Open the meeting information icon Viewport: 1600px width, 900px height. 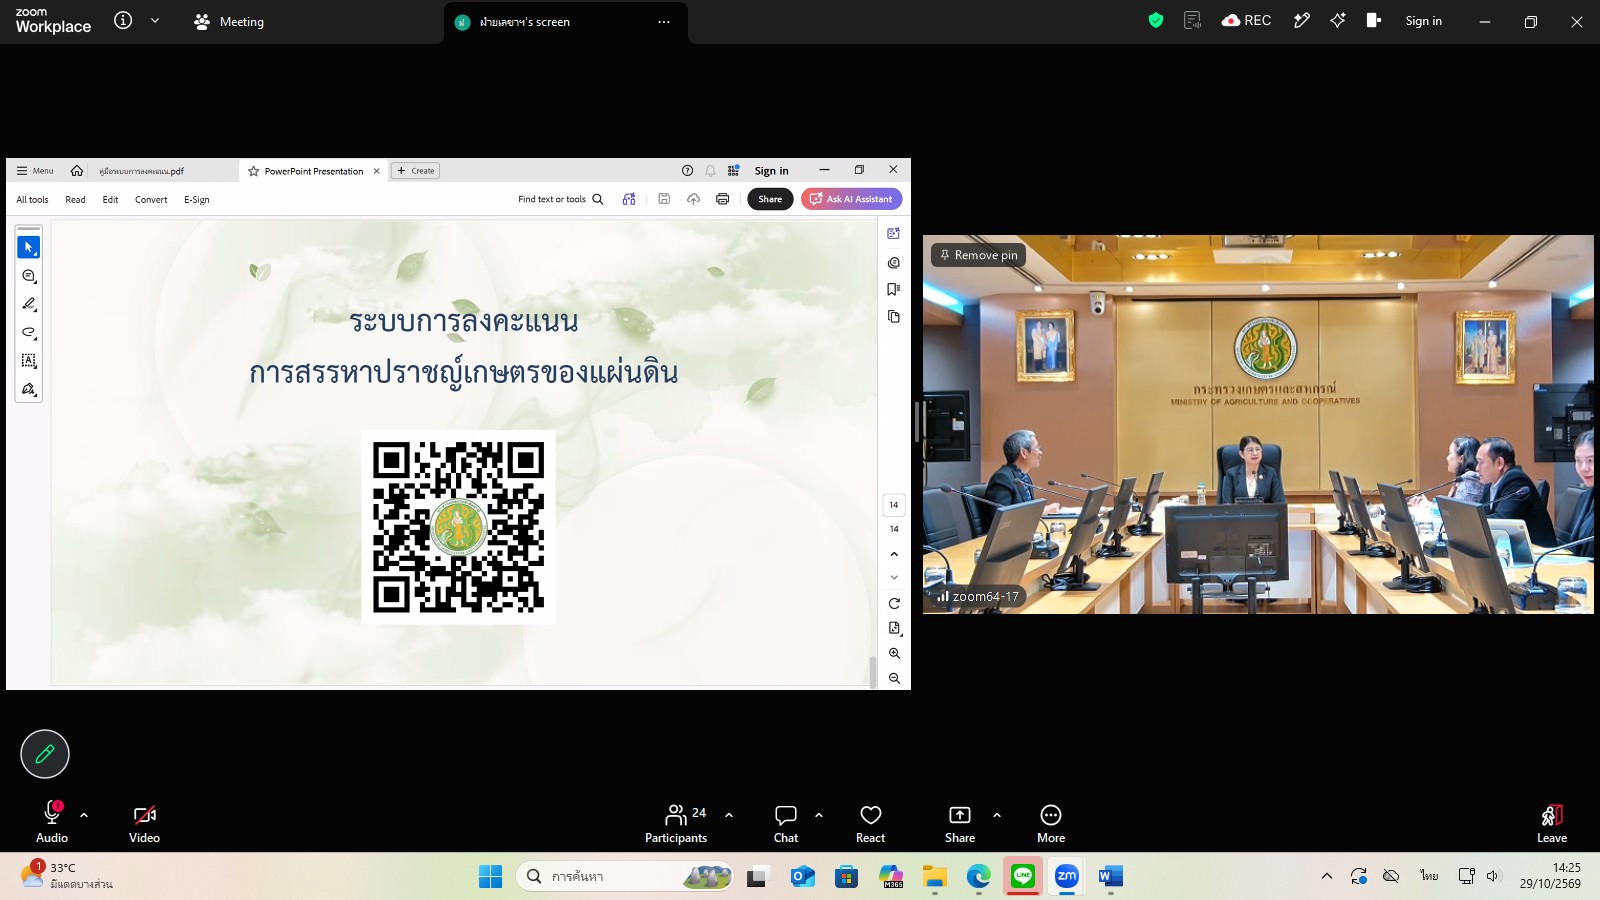pos(123,20)
